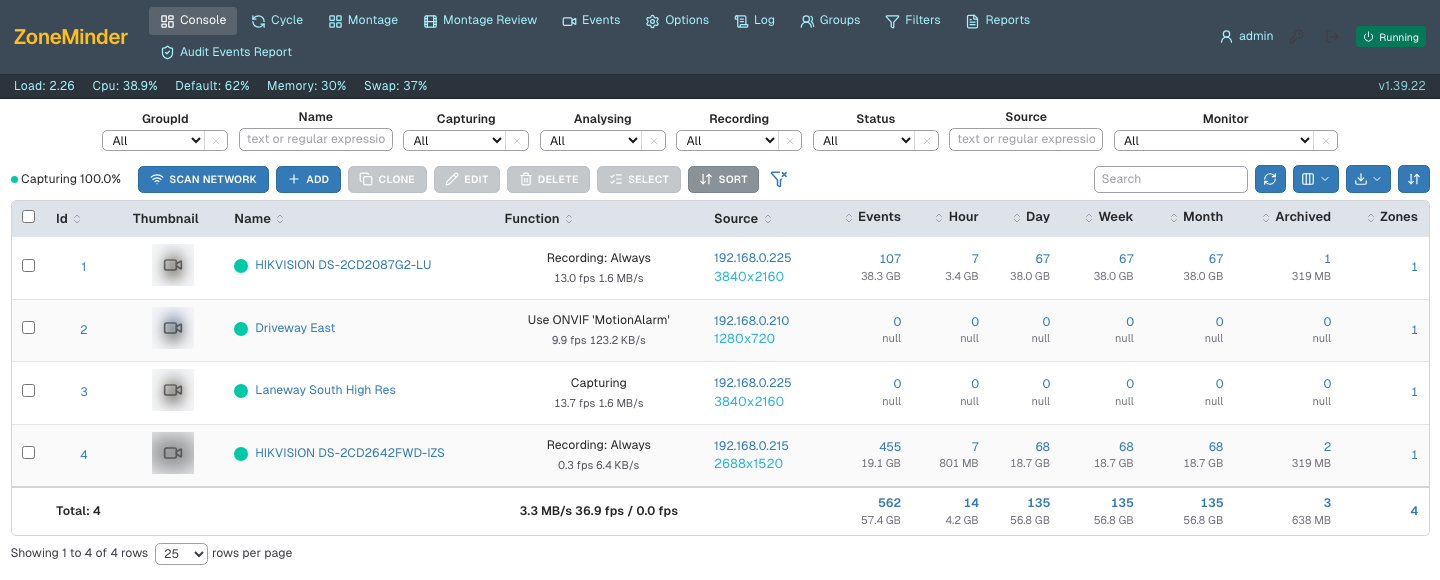Toggle the Running service state button
This screenshot has height=580, width=1440.
pyautogui.click(x=1391, y=37)
